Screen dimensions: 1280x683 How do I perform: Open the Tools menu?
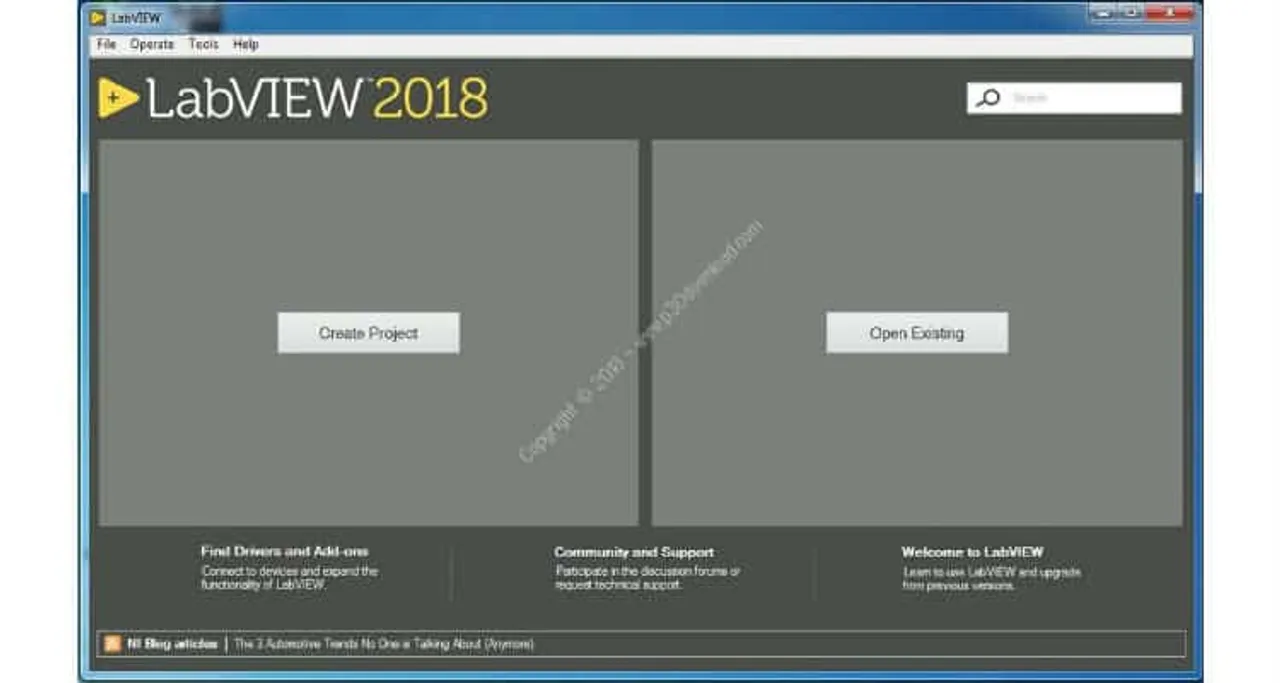pyautogui.click(x=204, y=44)
